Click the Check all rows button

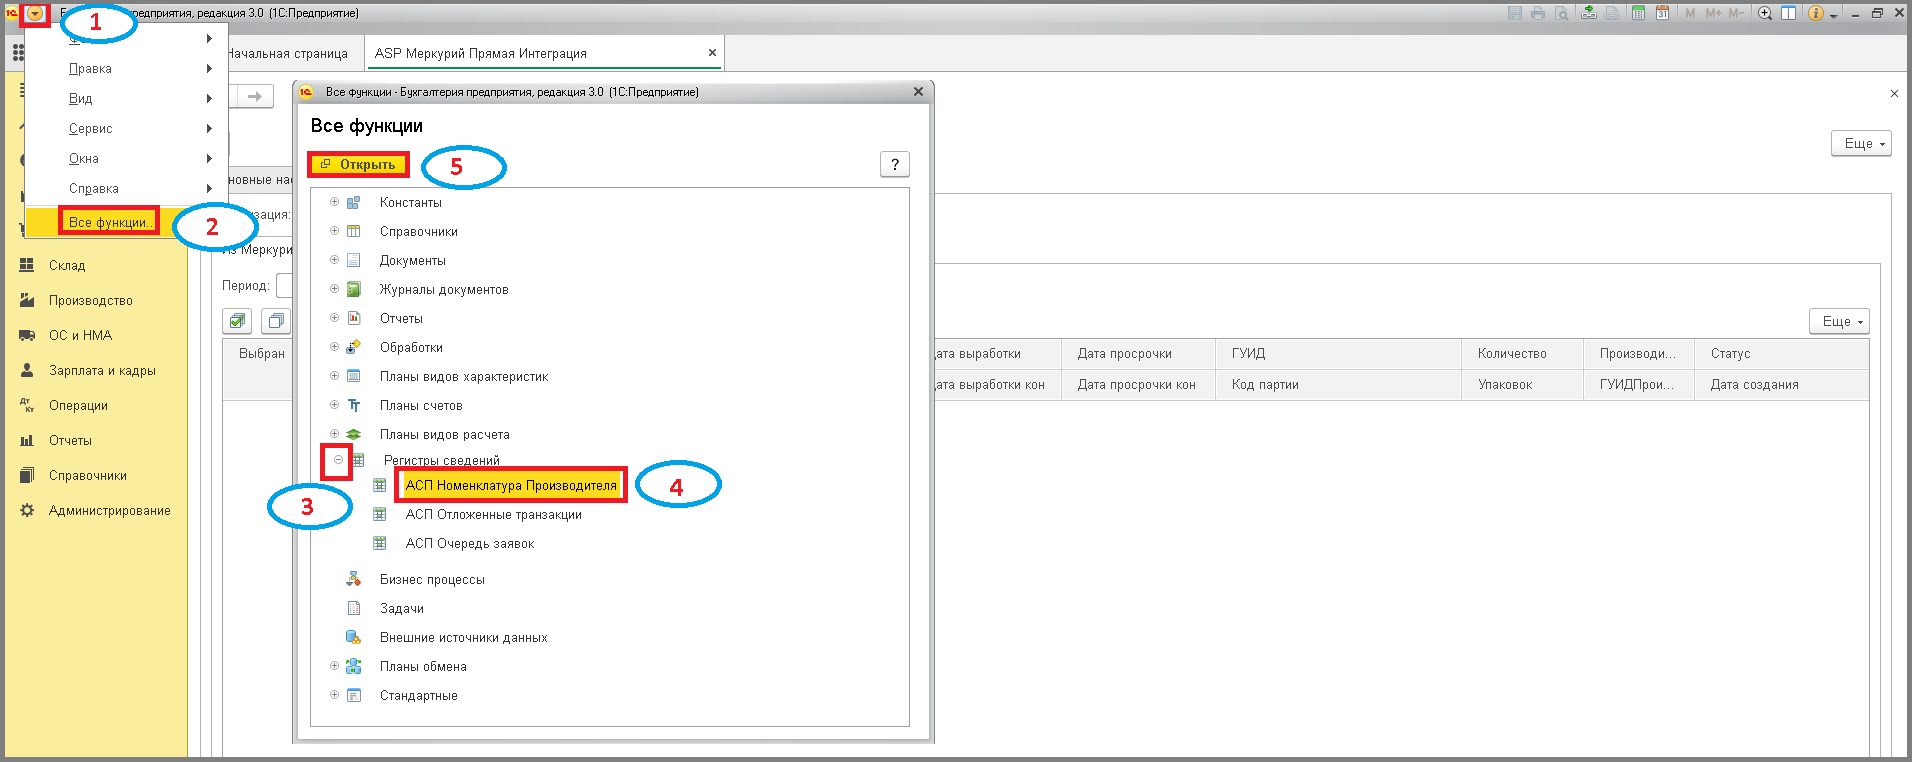(237, 321)
